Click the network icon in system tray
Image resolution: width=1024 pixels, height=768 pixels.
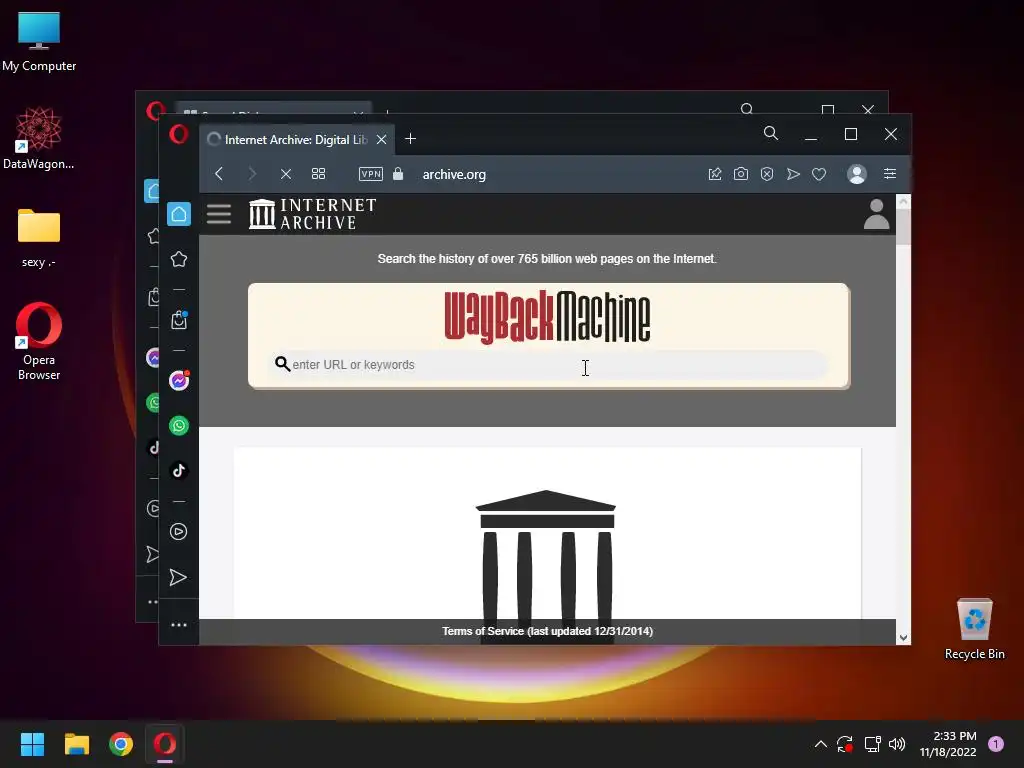point(872,744)
